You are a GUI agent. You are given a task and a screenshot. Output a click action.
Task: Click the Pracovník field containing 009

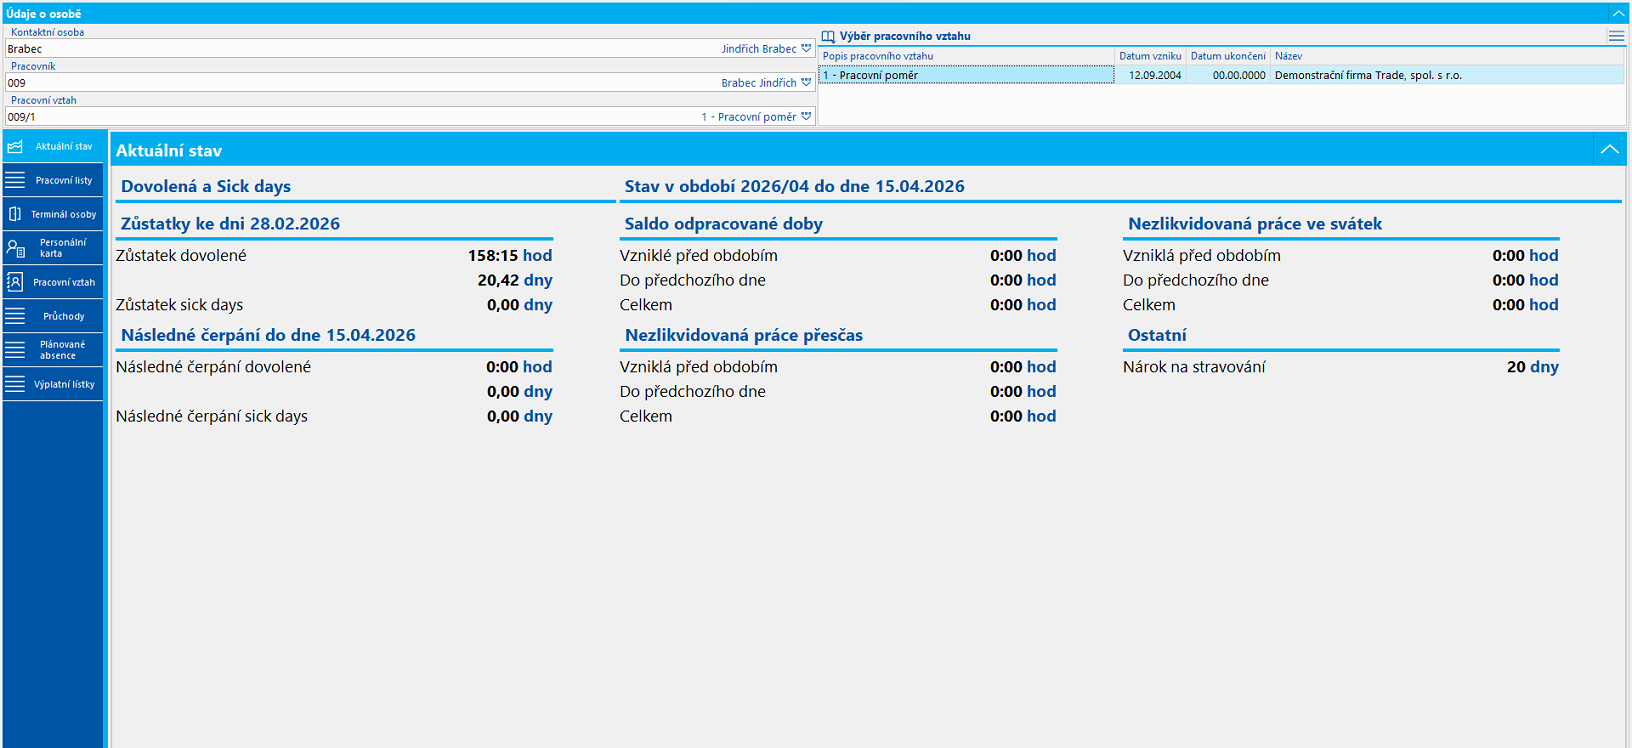point(410,82)
